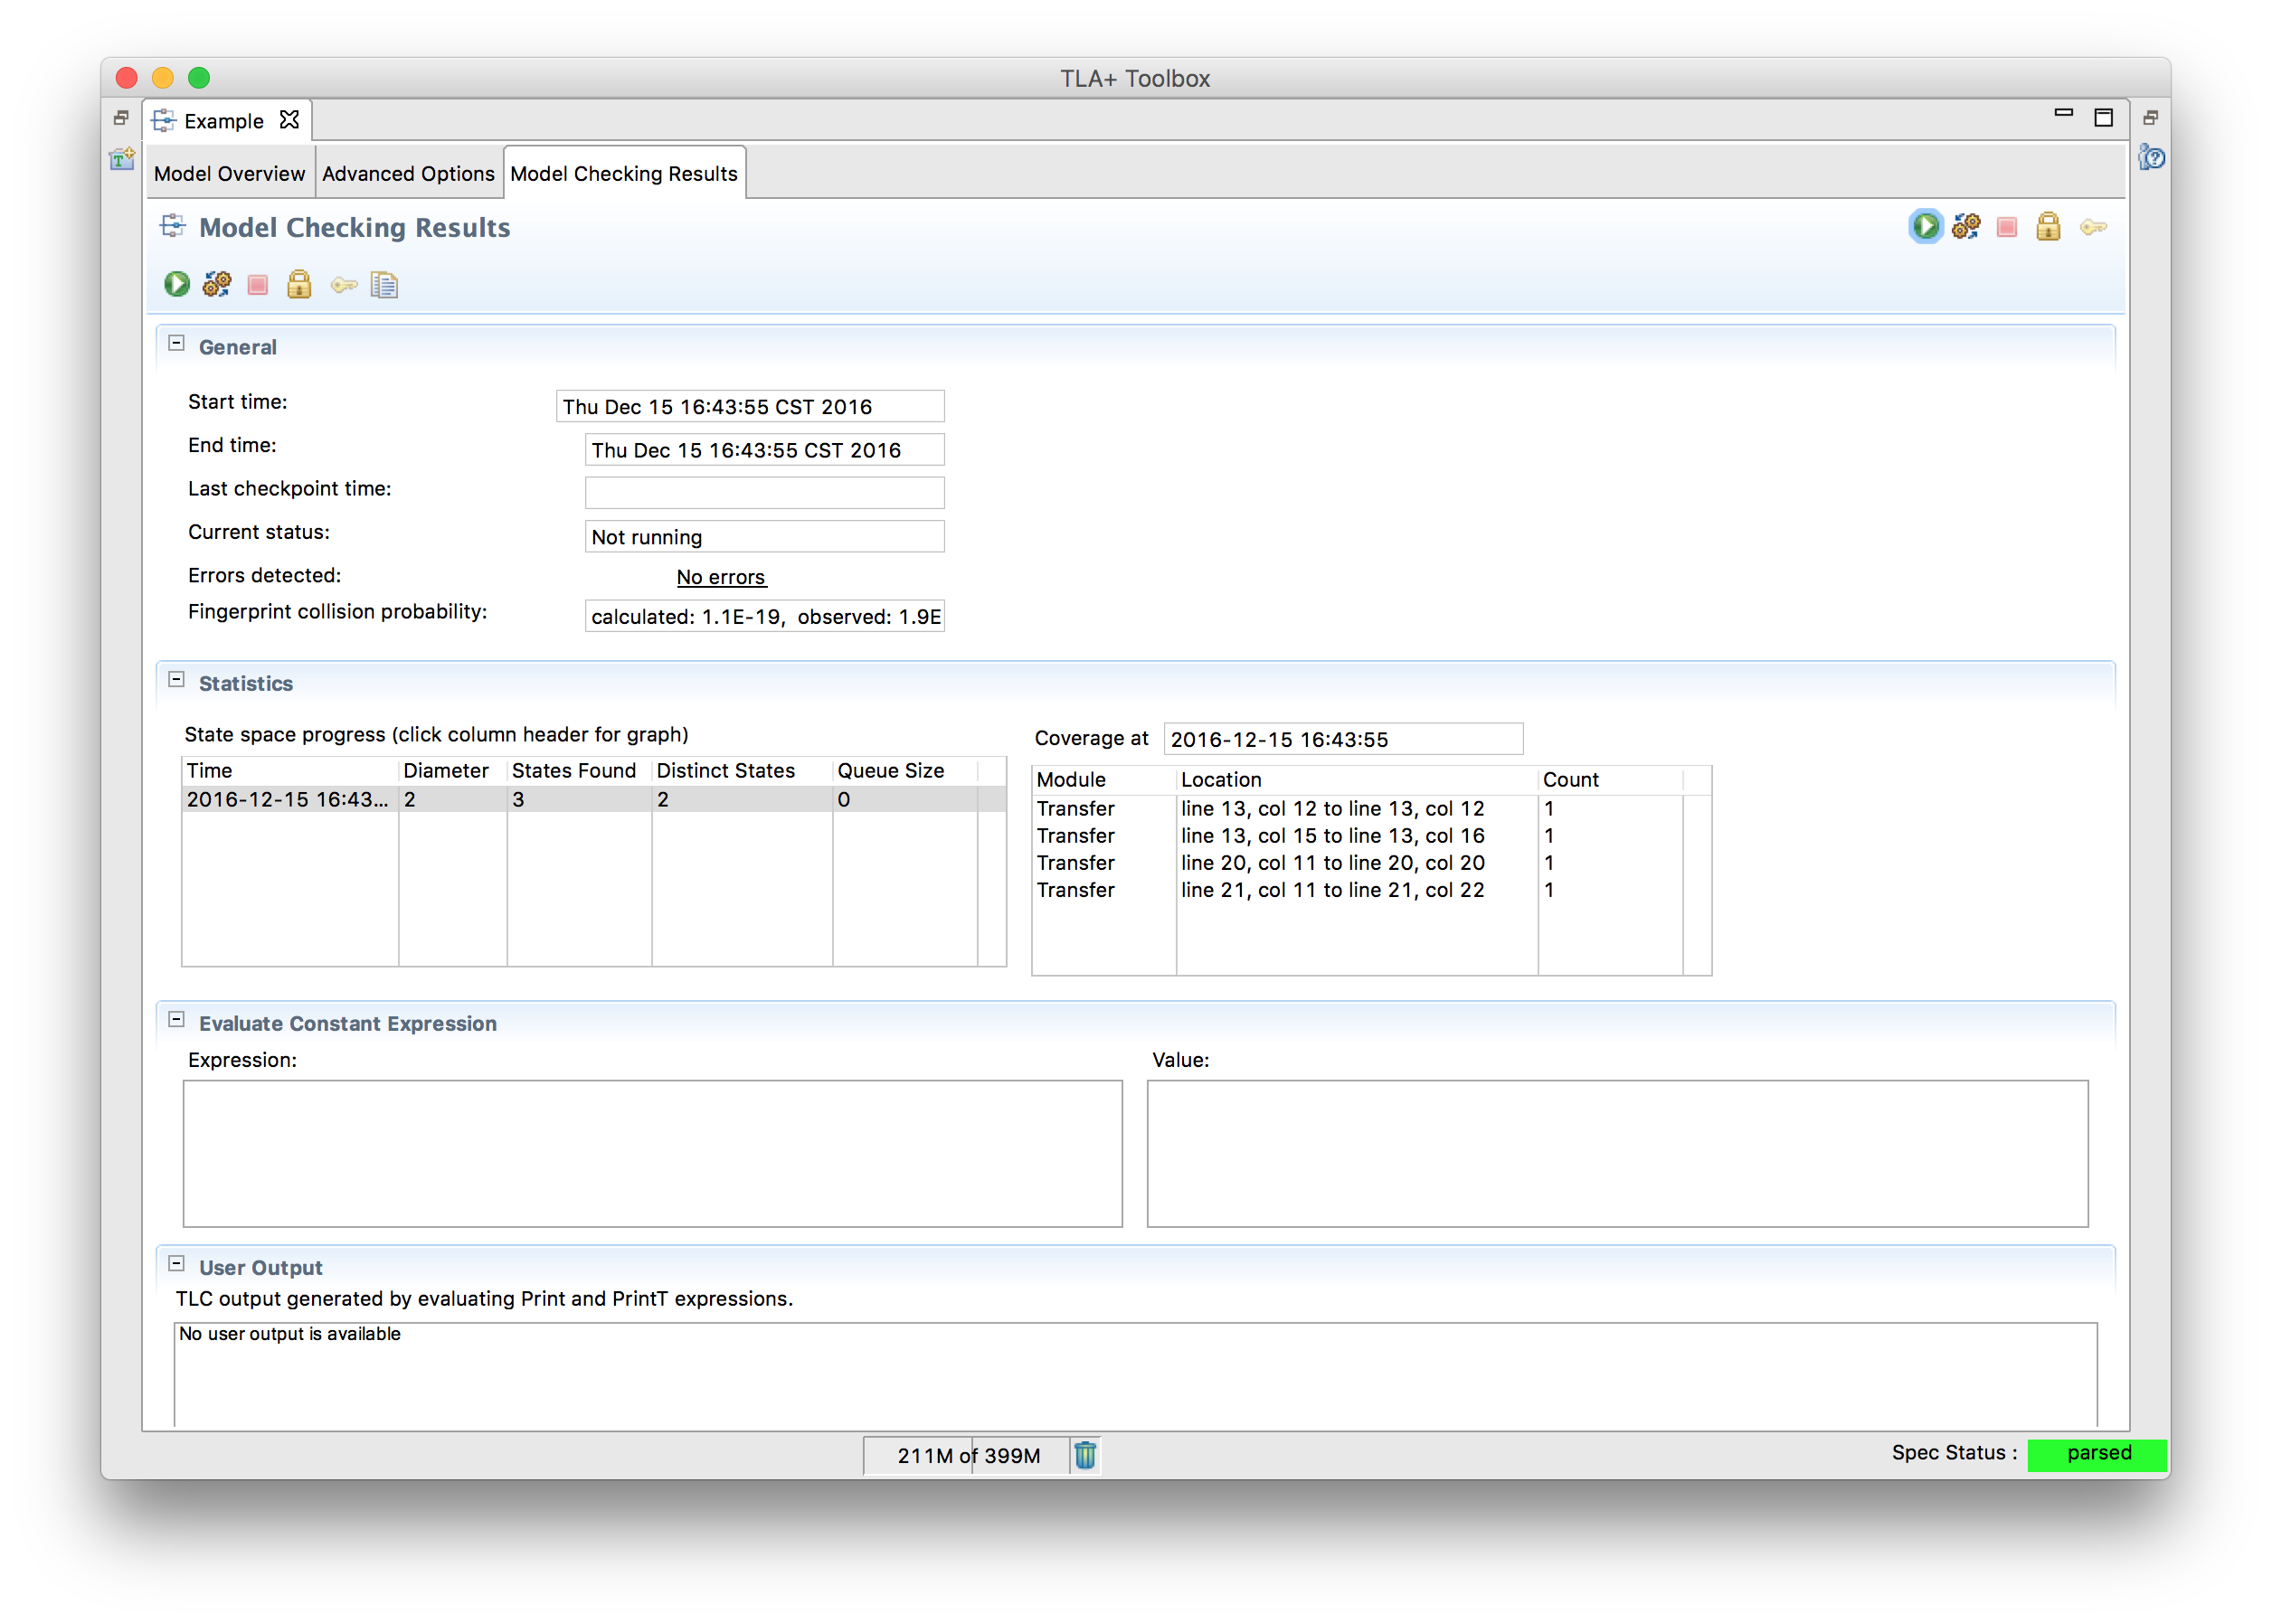
Task: Click the Start time field
Action: 750,407
